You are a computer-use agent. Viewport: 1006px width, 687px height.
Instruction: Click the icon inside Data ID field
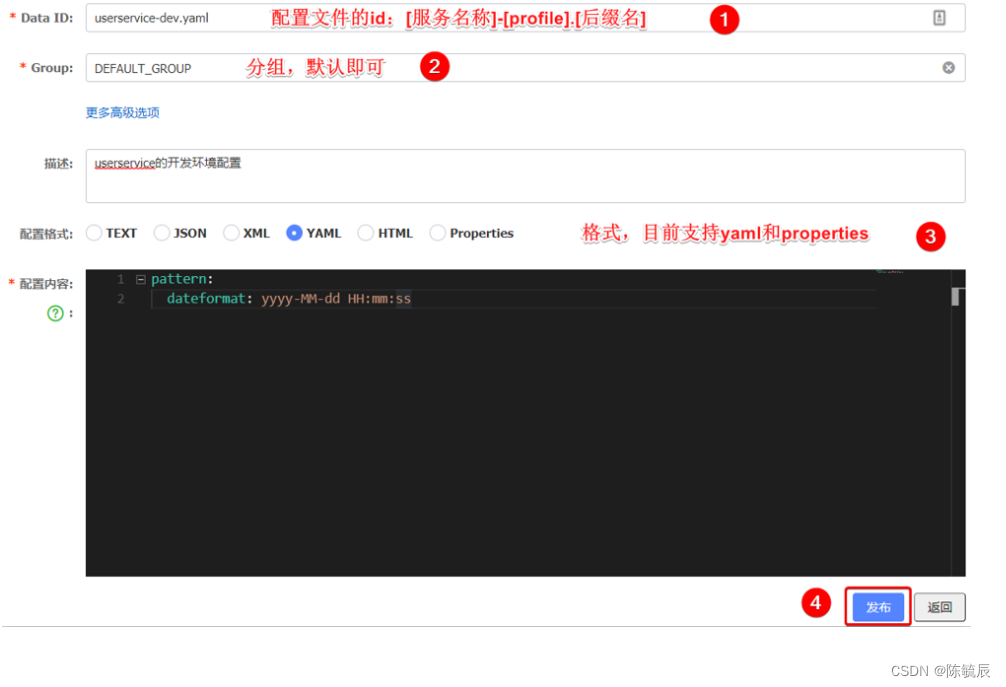click(939, 18)
